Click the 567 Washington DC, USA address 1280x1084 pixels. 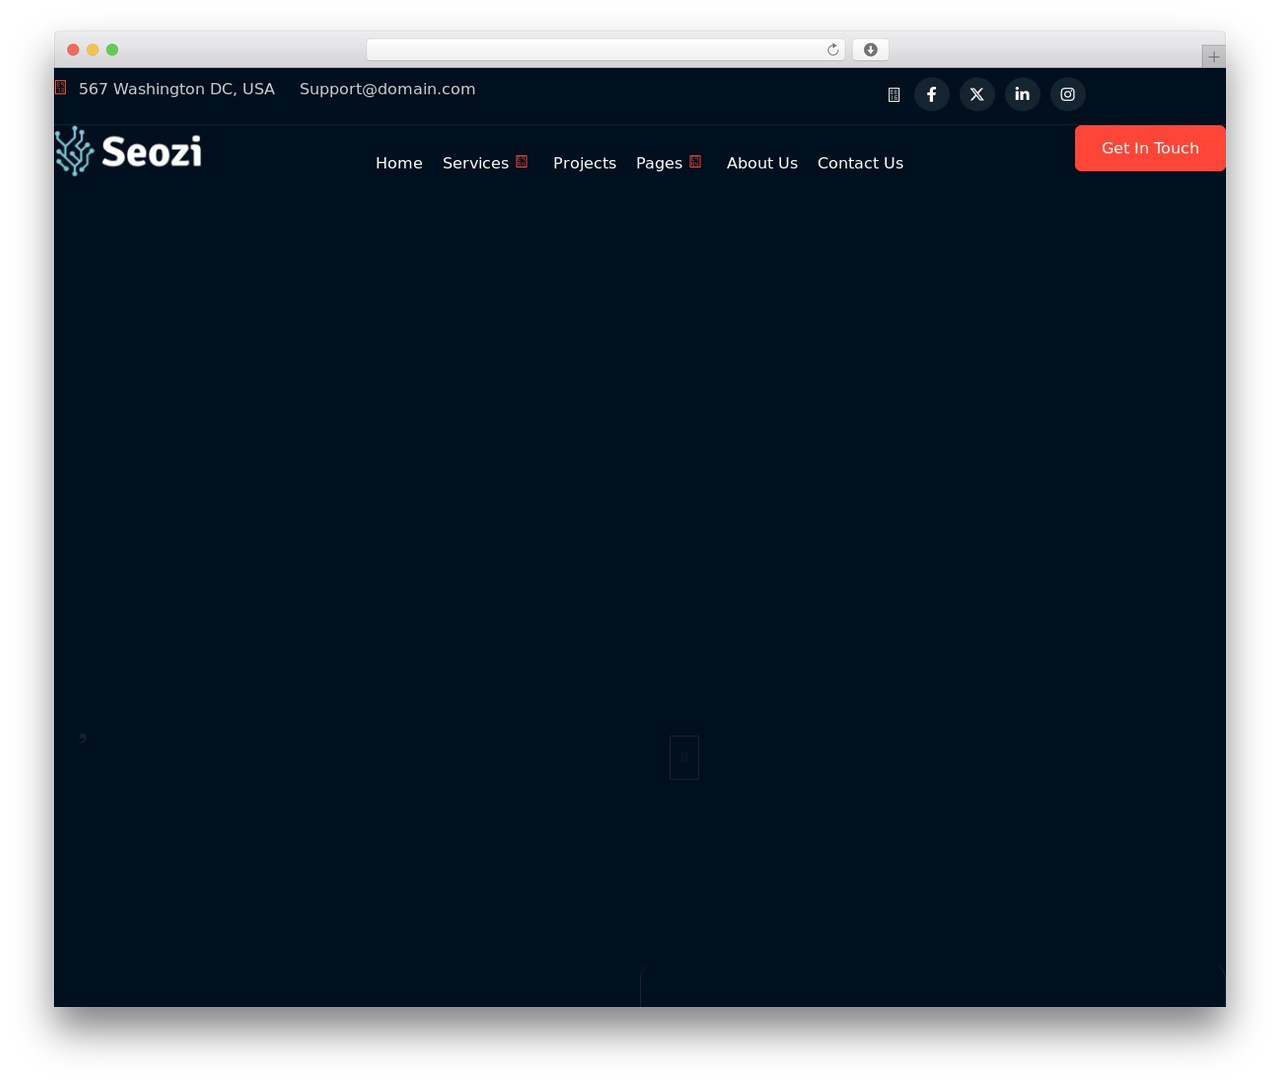tap(177, 89)
